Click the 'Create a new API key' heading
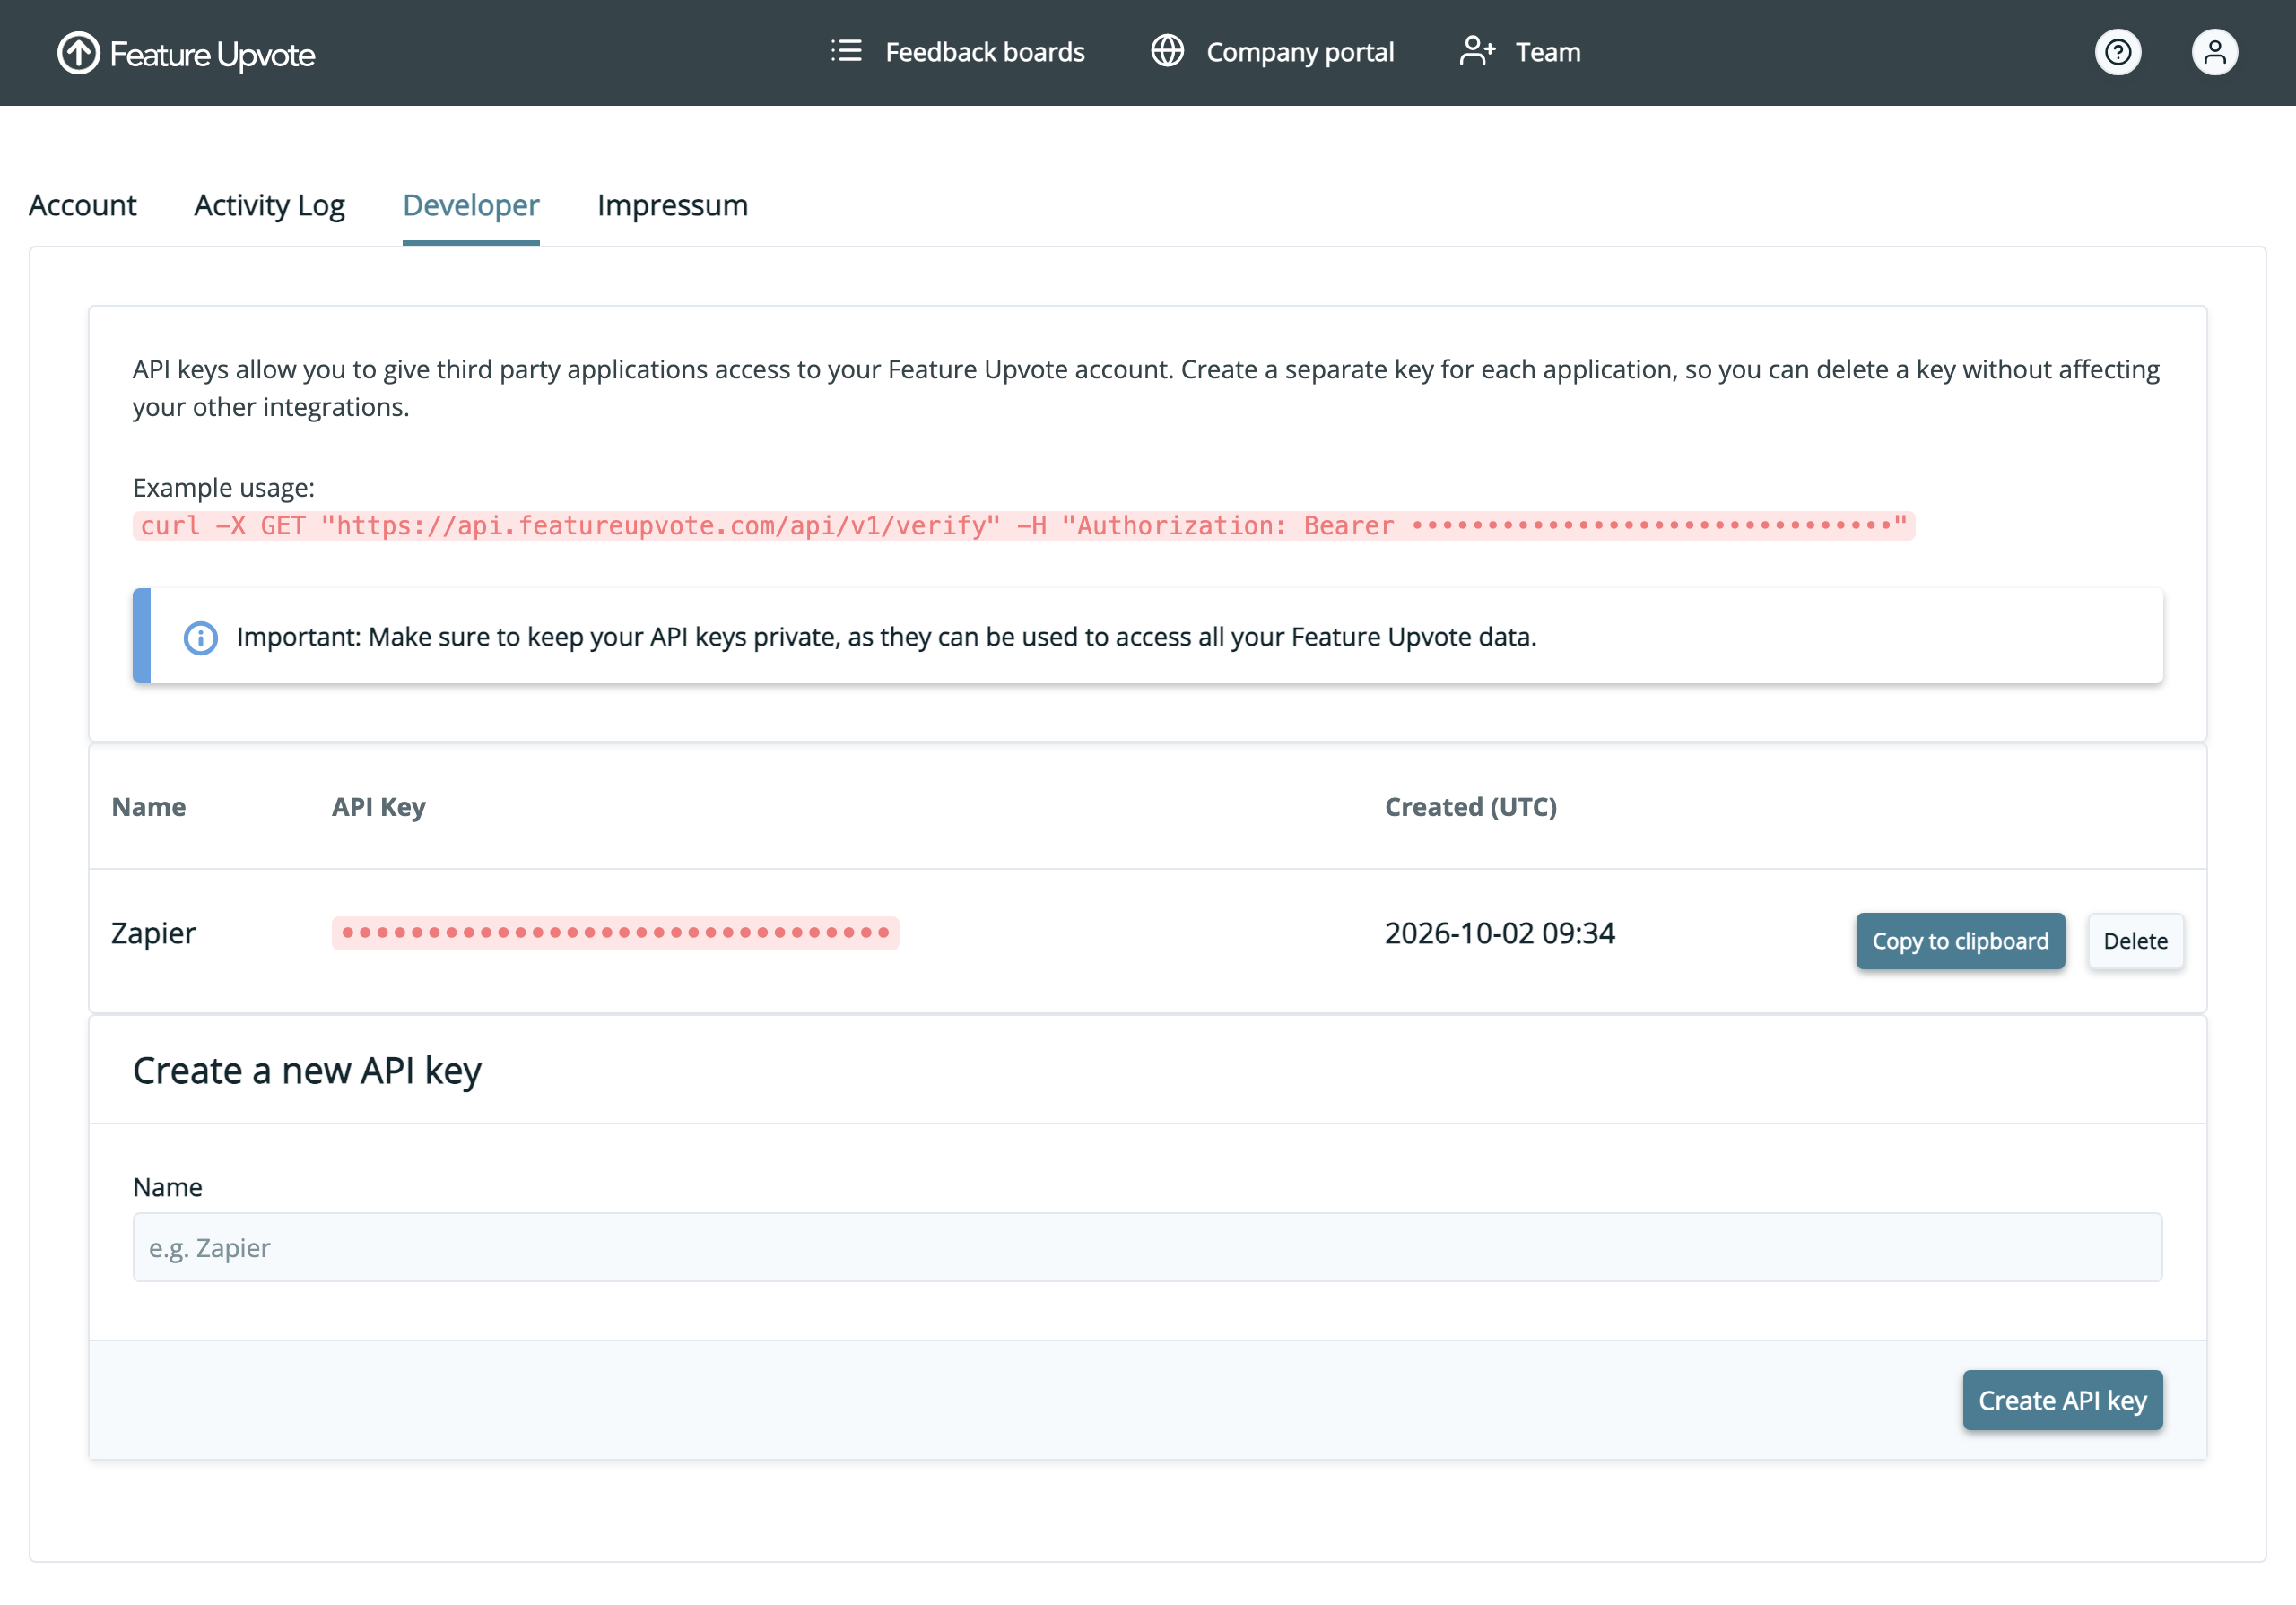Image resolution: width=2296 pixels, height=1605 pixels. click(307, 1071)
